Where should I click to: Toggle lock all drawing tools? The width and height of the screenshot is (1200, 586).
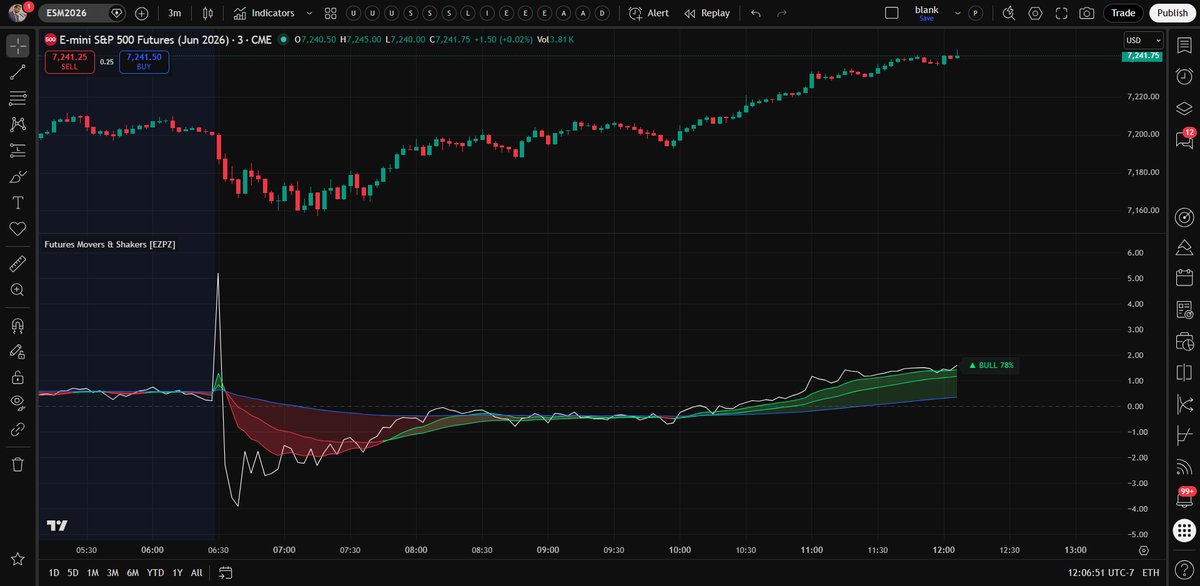click(17, 377)
